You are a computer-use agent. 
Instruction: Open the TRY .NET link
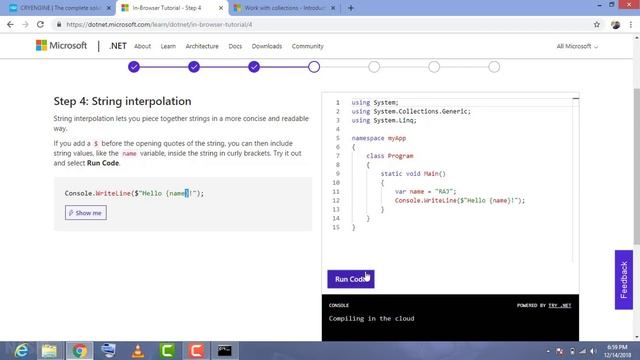(560, 305)
